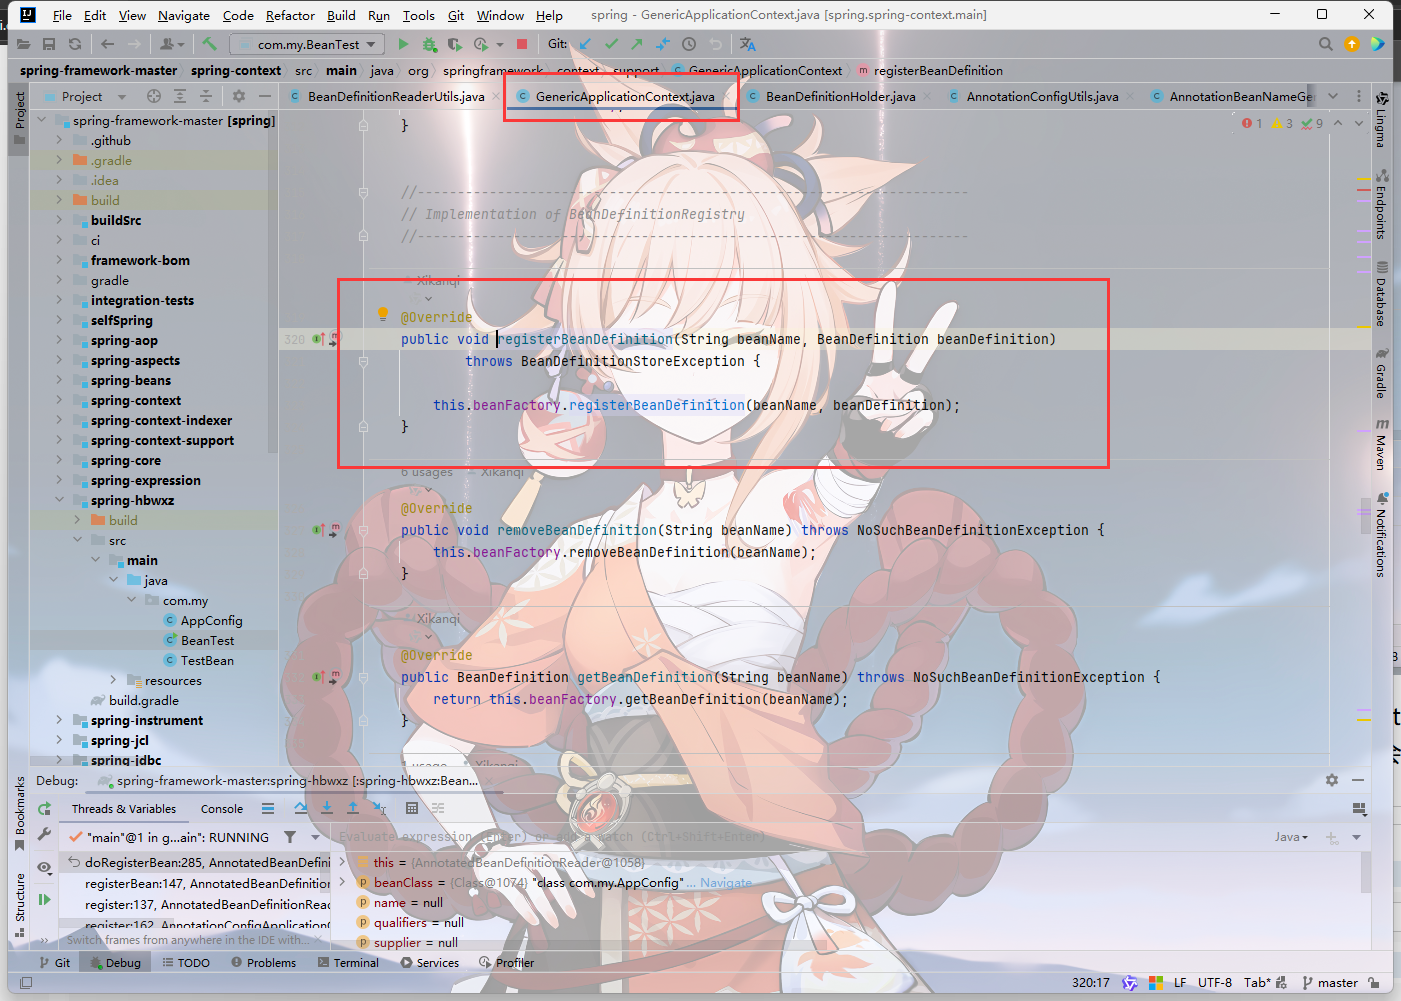The width and height of the screenshot is (1401, 1001).
Task: Open Debug panel settings gear icon
Action: [x=1332, y=780]
